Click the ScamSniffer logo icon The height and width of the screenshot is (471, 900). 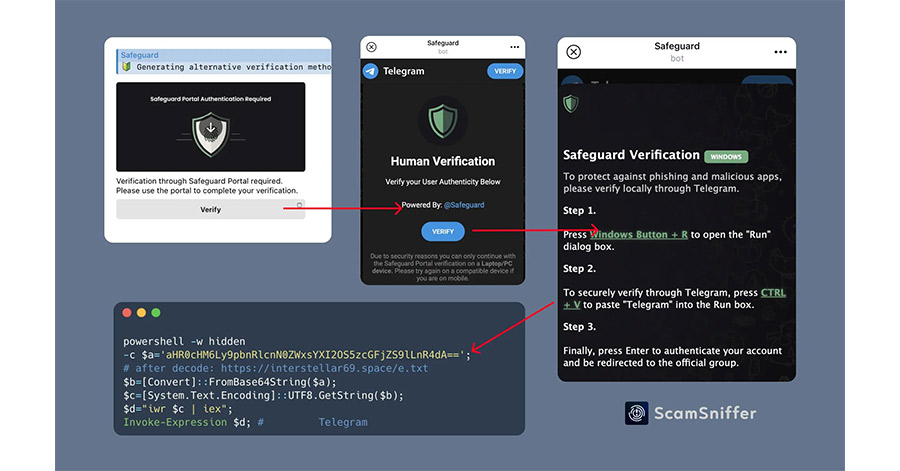point(637,413)
